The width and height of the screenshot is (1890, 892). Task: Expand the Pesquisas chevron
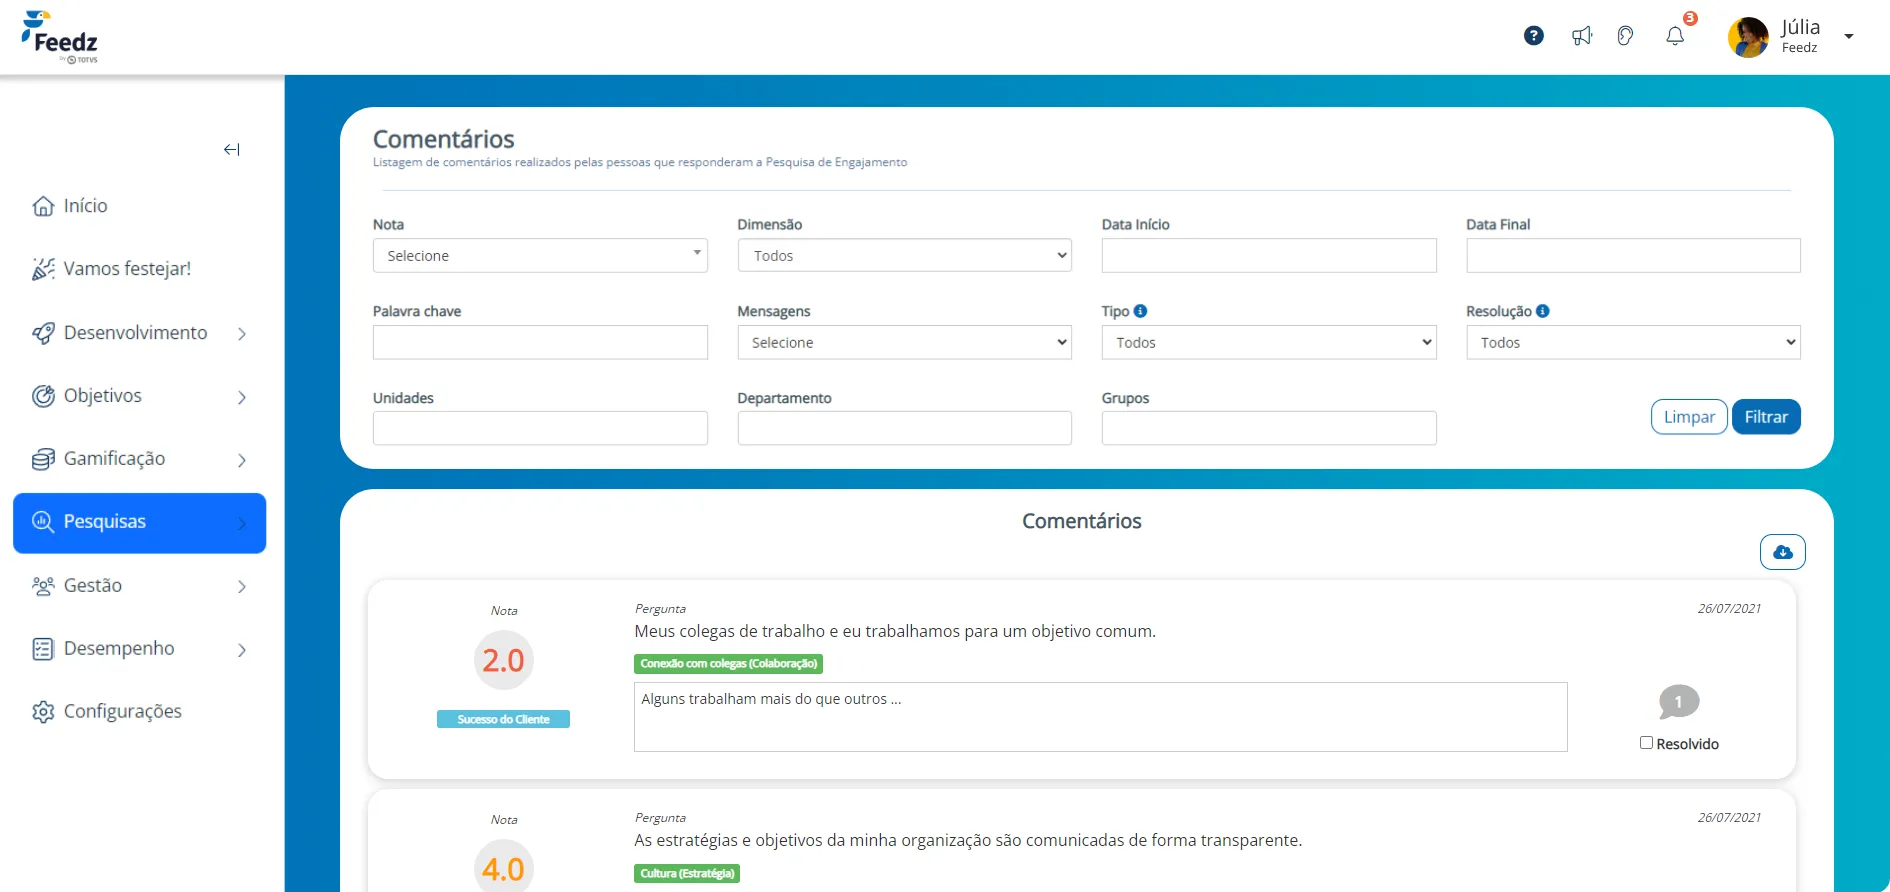pyautogui.click(x=242, y=524)
